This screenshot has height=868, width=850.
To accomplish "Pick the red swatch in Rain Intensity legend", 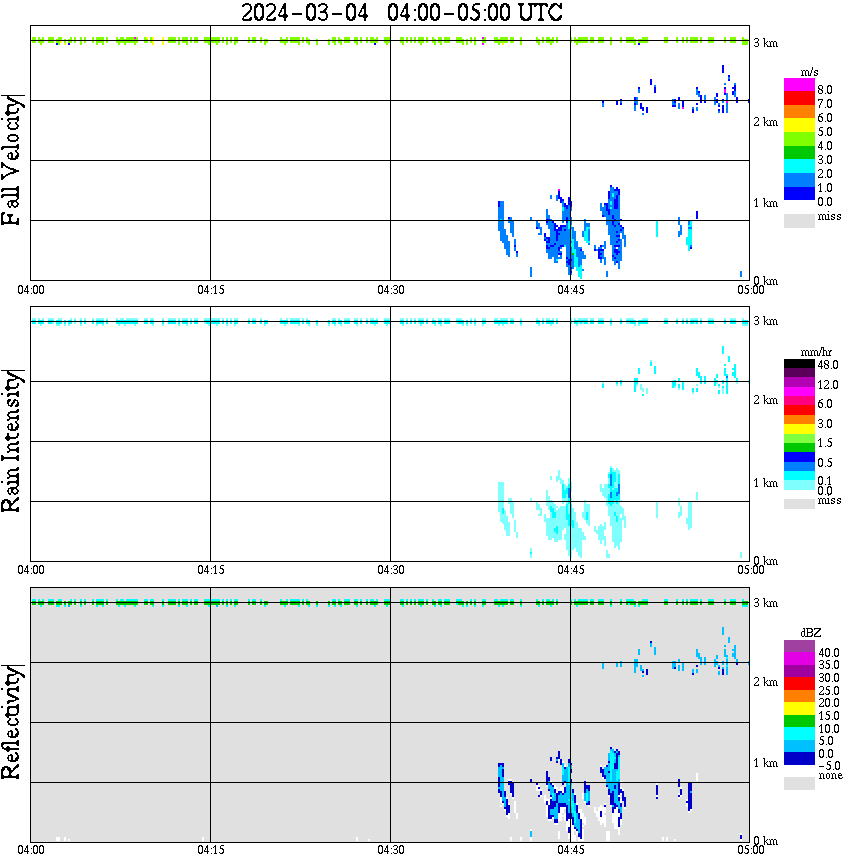I will tap(799, 410).
